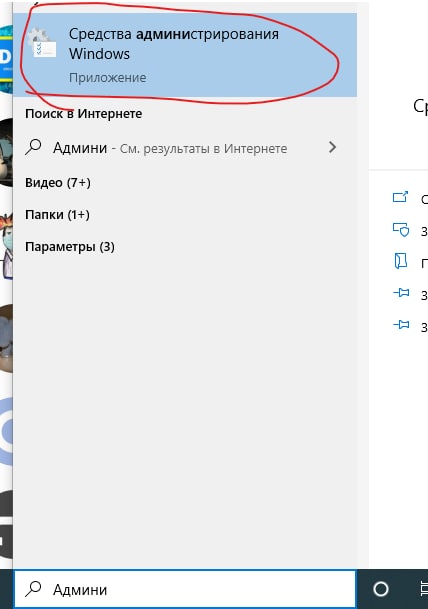
Task: Focus the taskbar search field with Админи
Action: [185, 589]
